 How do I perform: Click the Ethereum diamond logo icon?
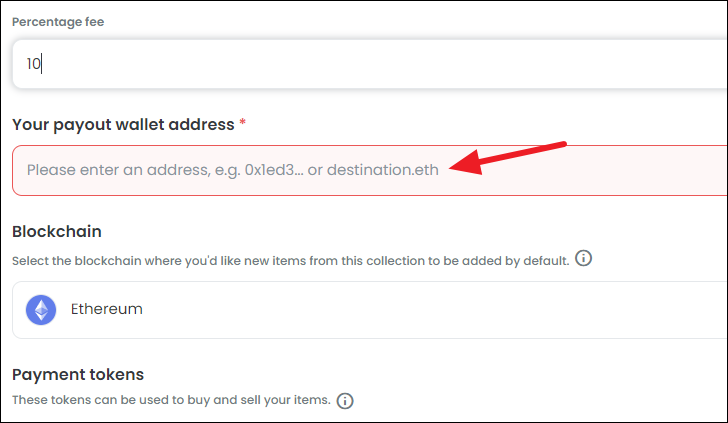click(x=41, y=310)
